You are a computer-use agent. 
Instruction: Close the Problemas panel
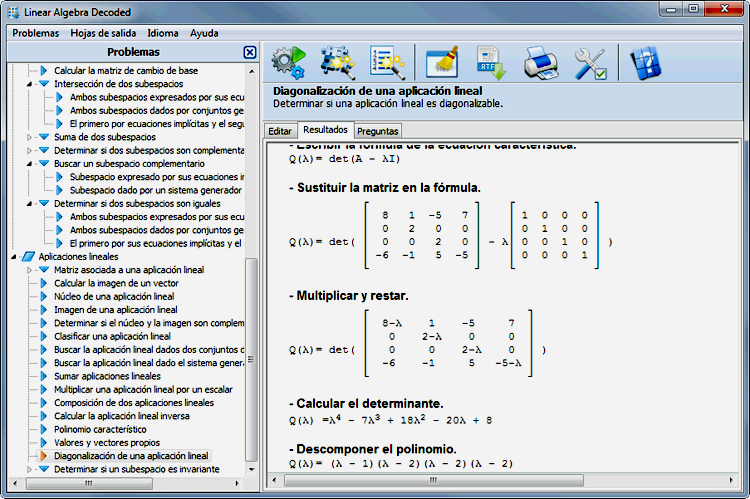250,52
